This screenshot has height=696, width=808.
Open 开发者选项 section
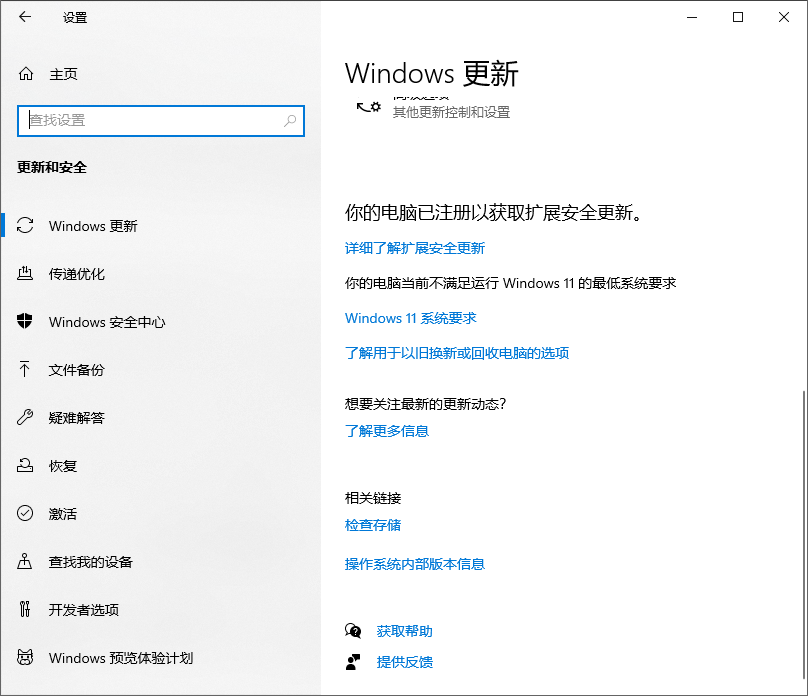pyautogui.click(x=160, y=609)
